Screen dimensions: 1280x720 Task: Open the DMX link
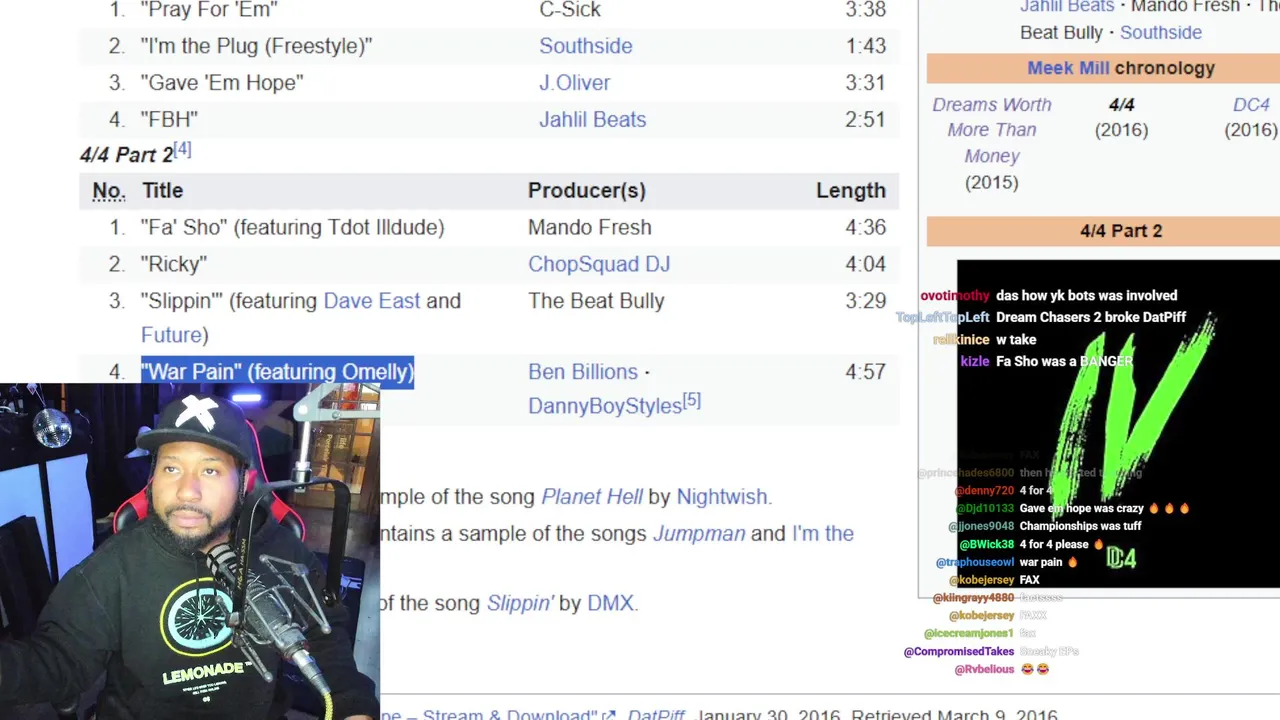[610, 604]
